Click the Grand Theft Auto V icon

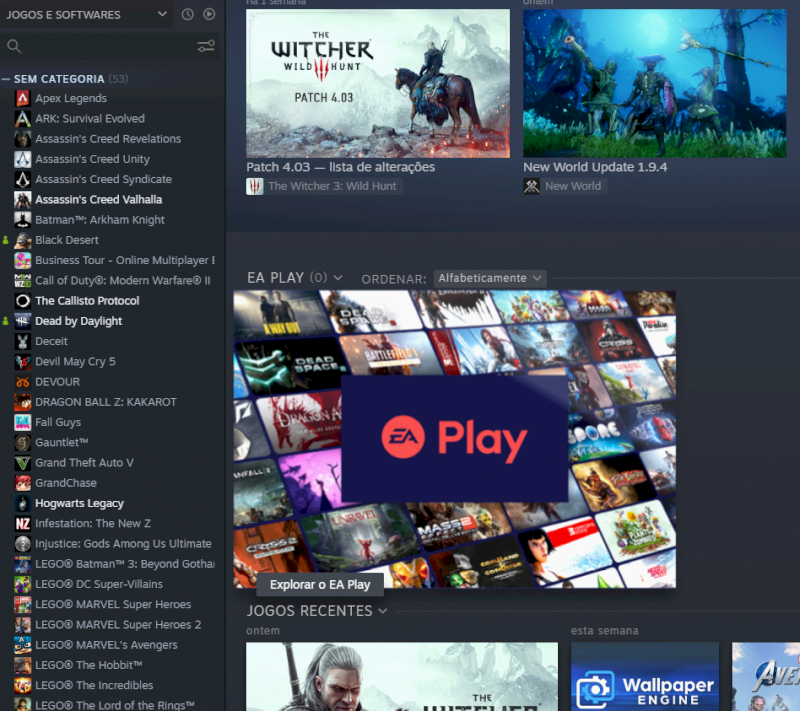coord(22,463)
